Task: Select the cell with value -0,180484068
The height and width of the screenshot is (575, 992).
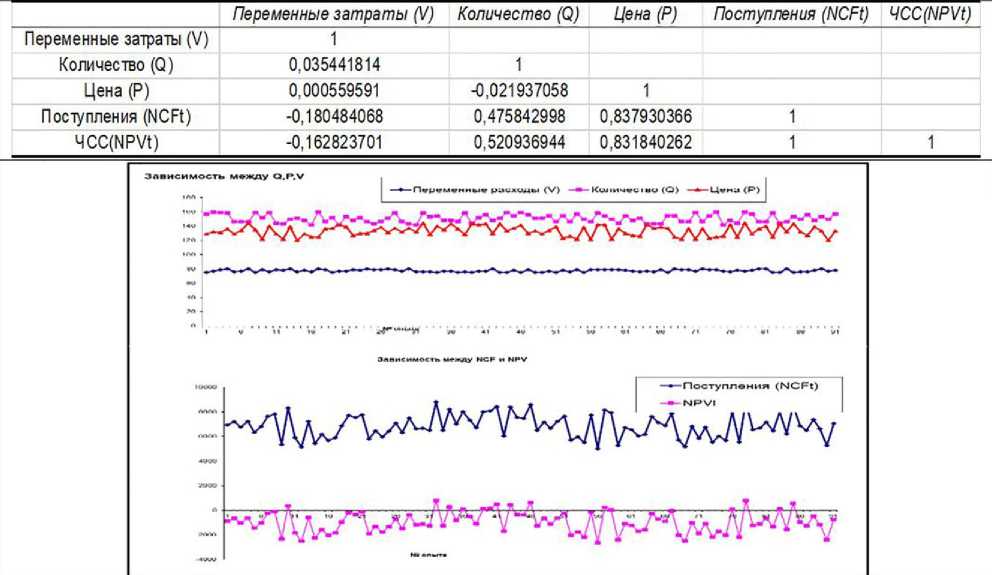Action: 334,116
